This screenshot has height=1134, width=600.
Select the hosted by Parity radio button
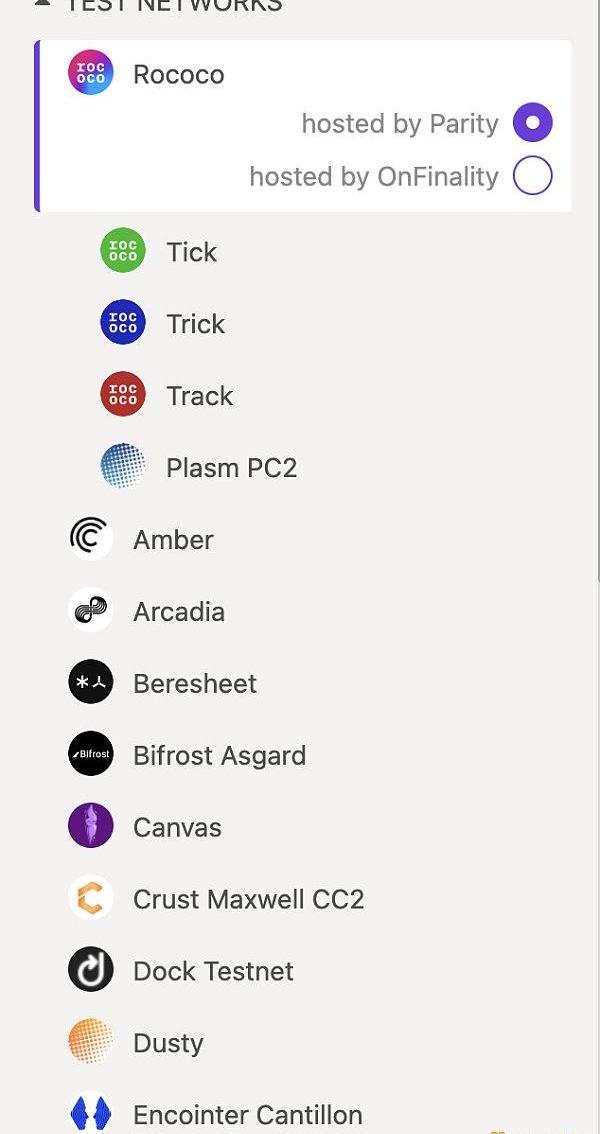click(x=532, y=123)
